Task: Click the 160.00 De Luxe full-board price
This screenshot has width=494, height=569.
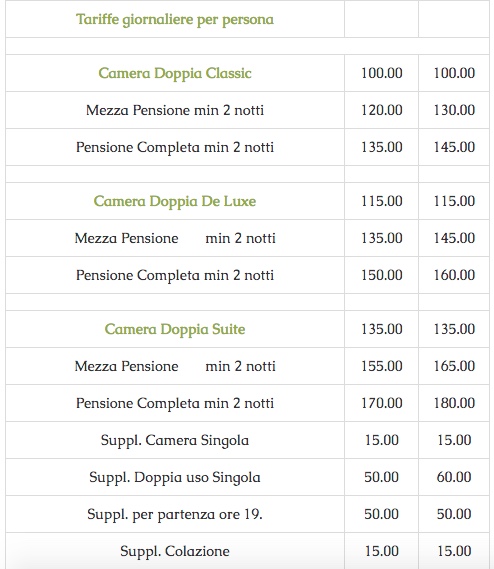Action: 454,275
